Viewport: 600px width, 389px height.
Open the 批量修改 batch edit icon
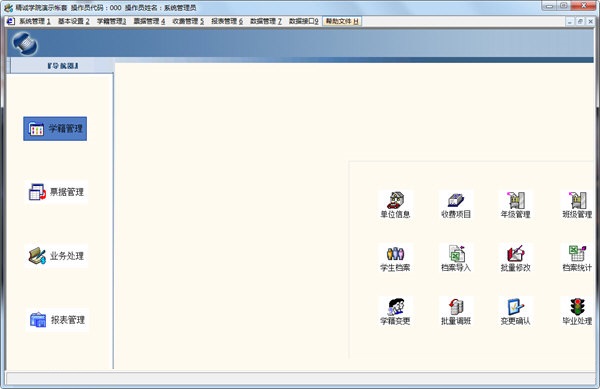(x=515, y=259)
